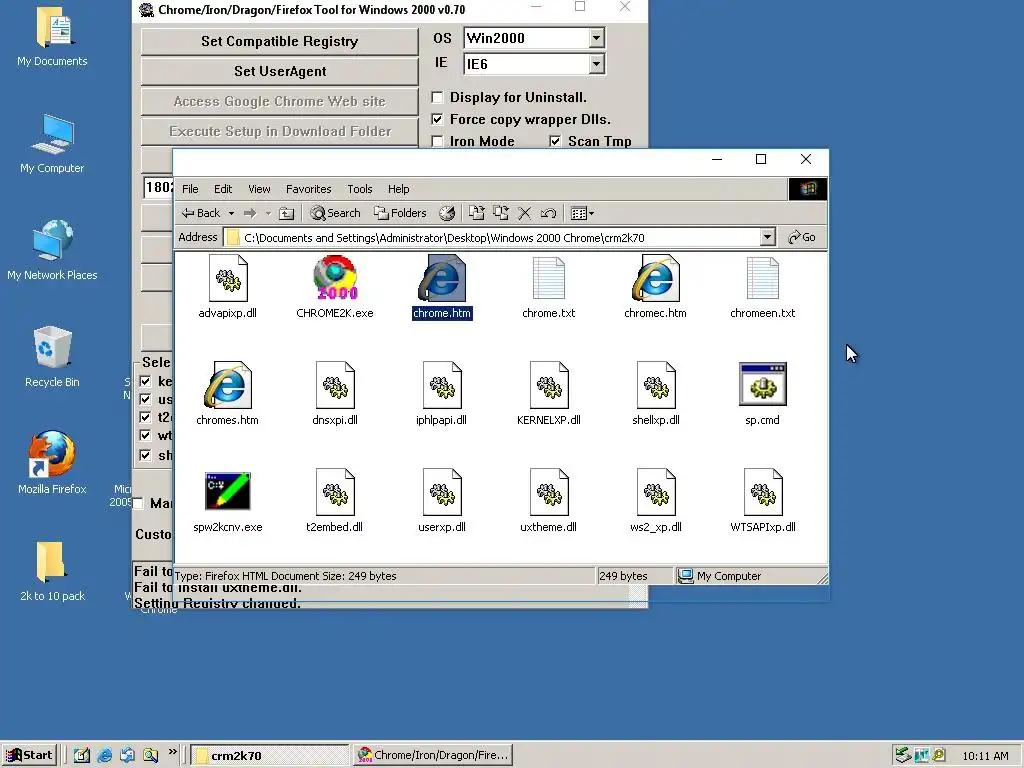Select the chrome.htm file icon
This screenshot has height=768, width=1024.
442,279
